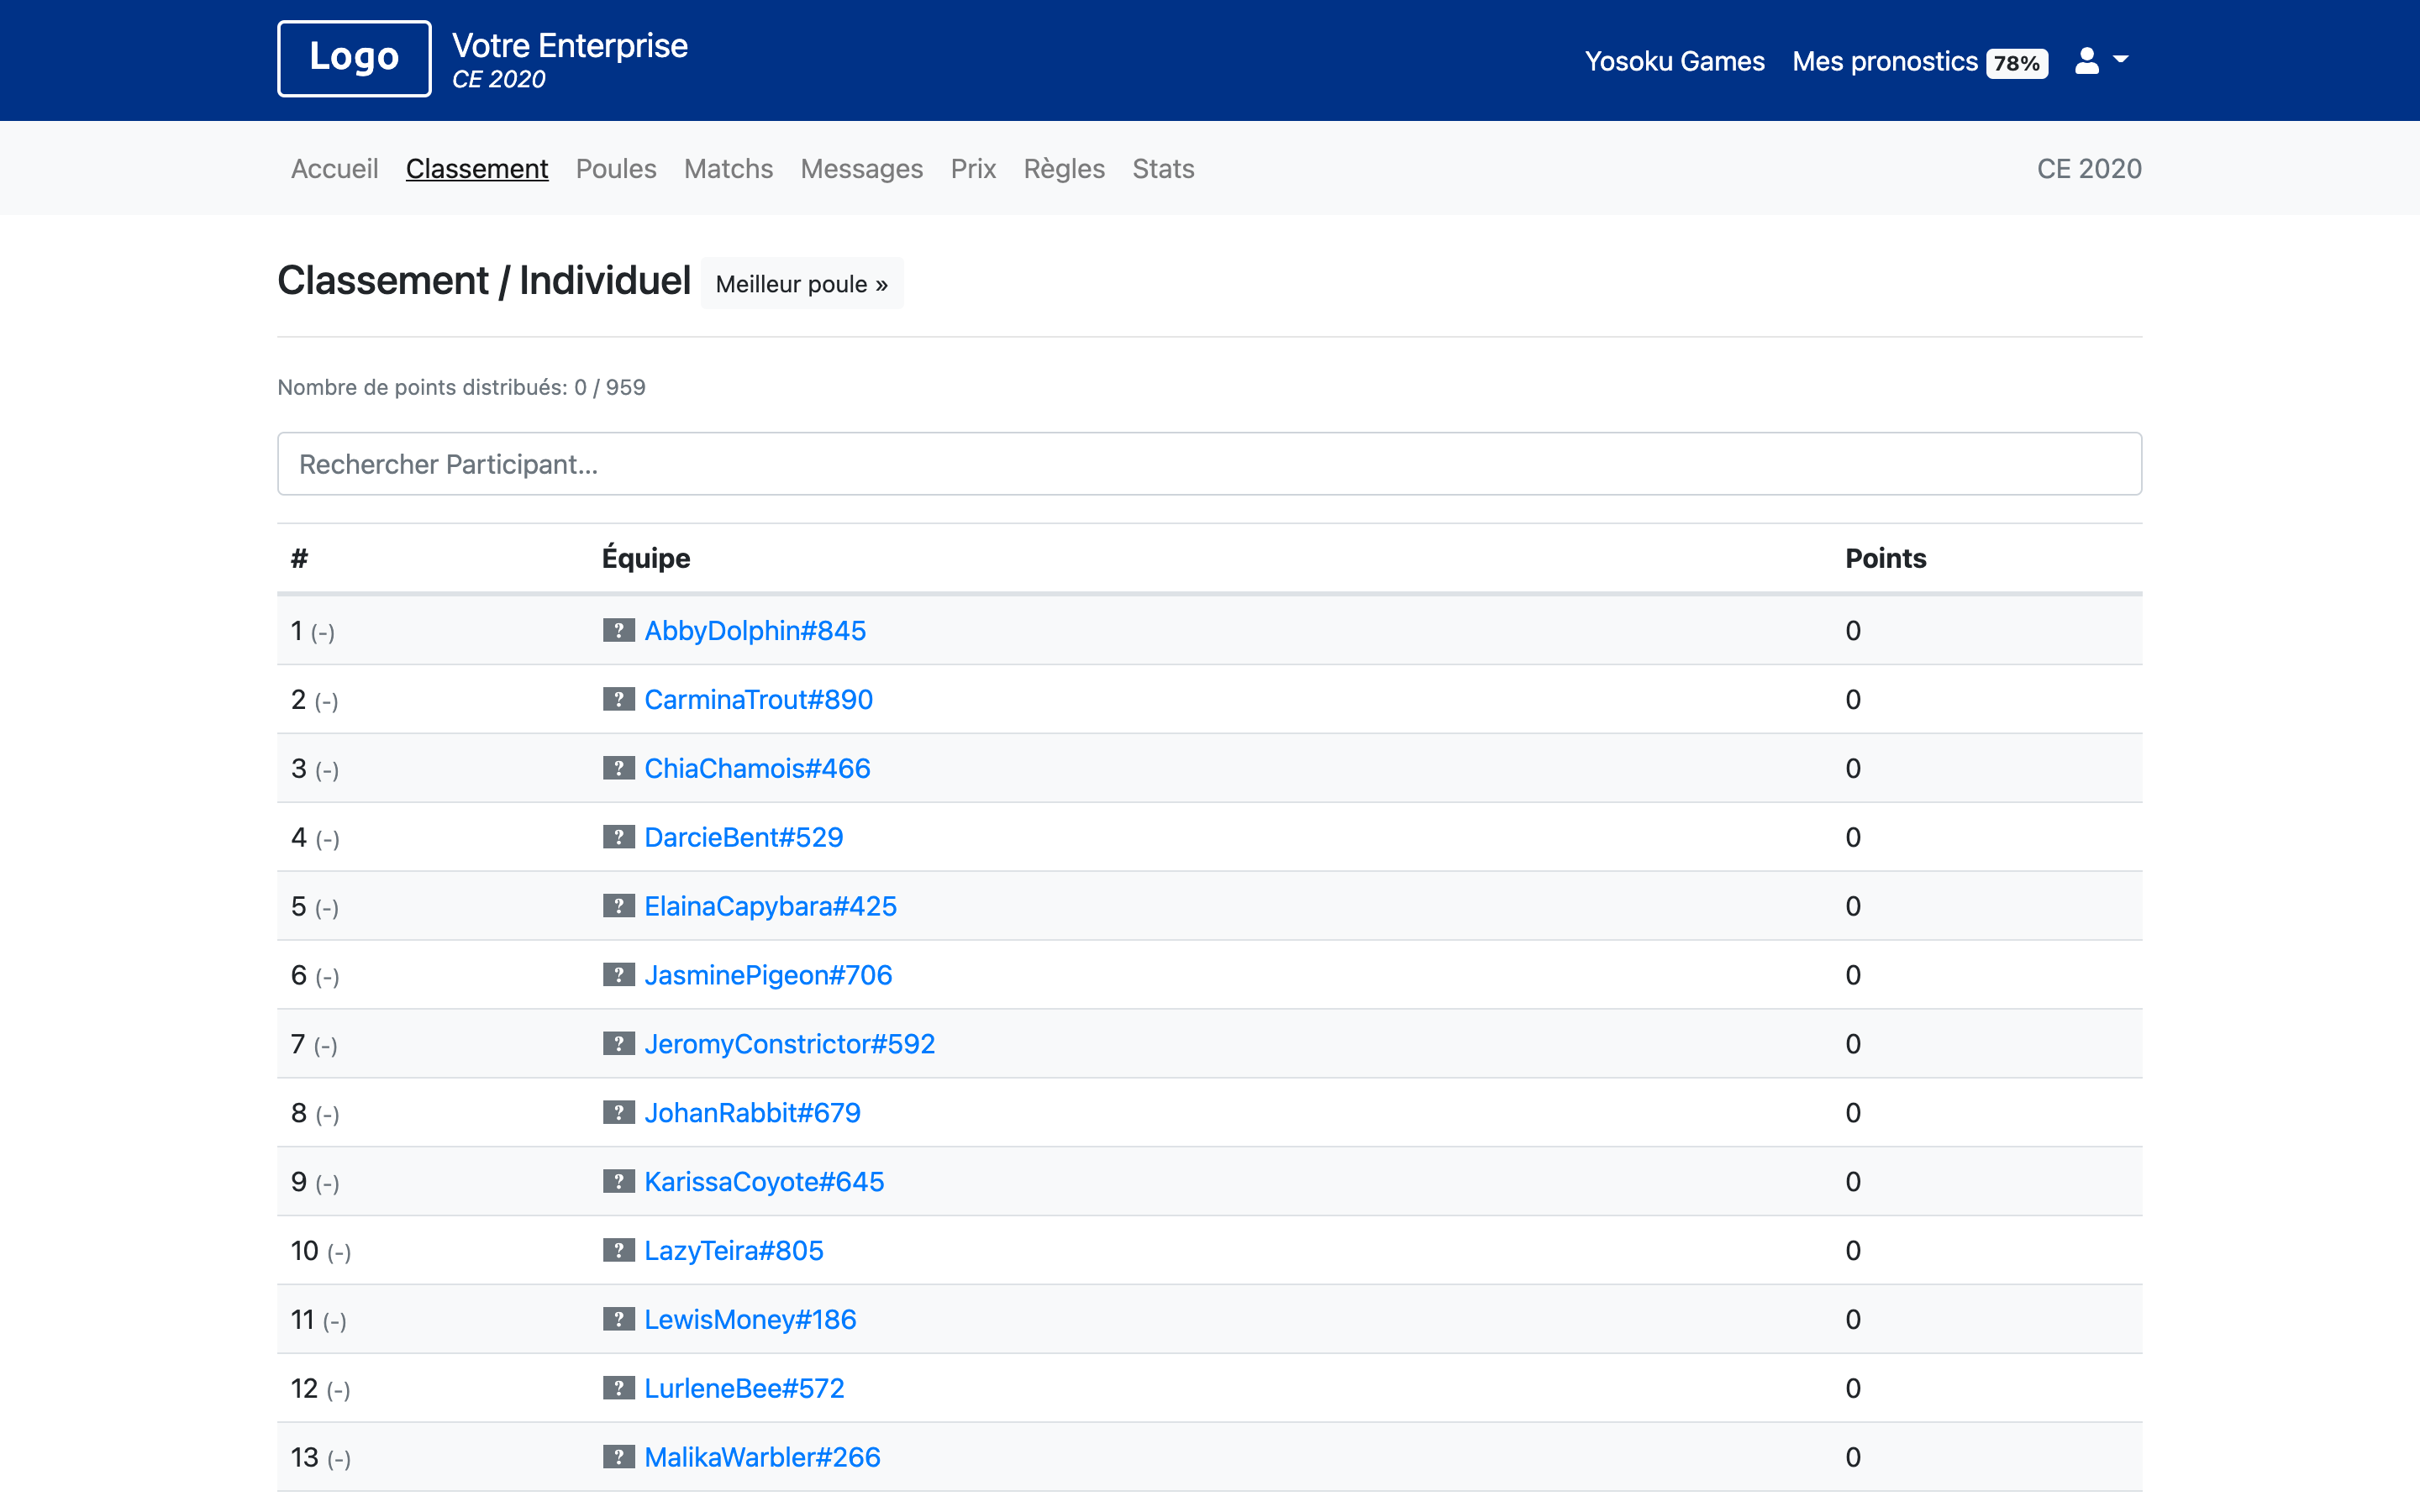Open LazyTeira#805 profile link
The width and height of the screenshot is (2420, 1512).
click(734, 1252)
